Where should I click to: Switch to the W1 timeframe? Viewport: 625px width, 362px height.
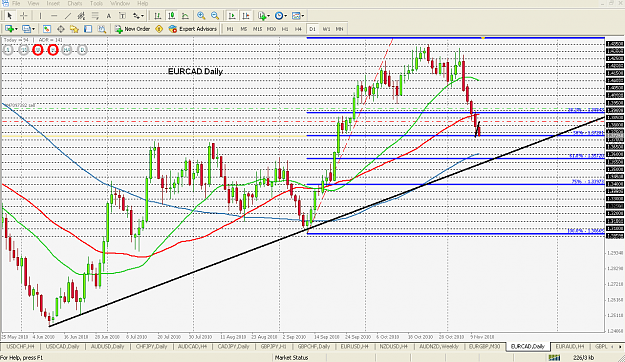click(x=326, y=29)
